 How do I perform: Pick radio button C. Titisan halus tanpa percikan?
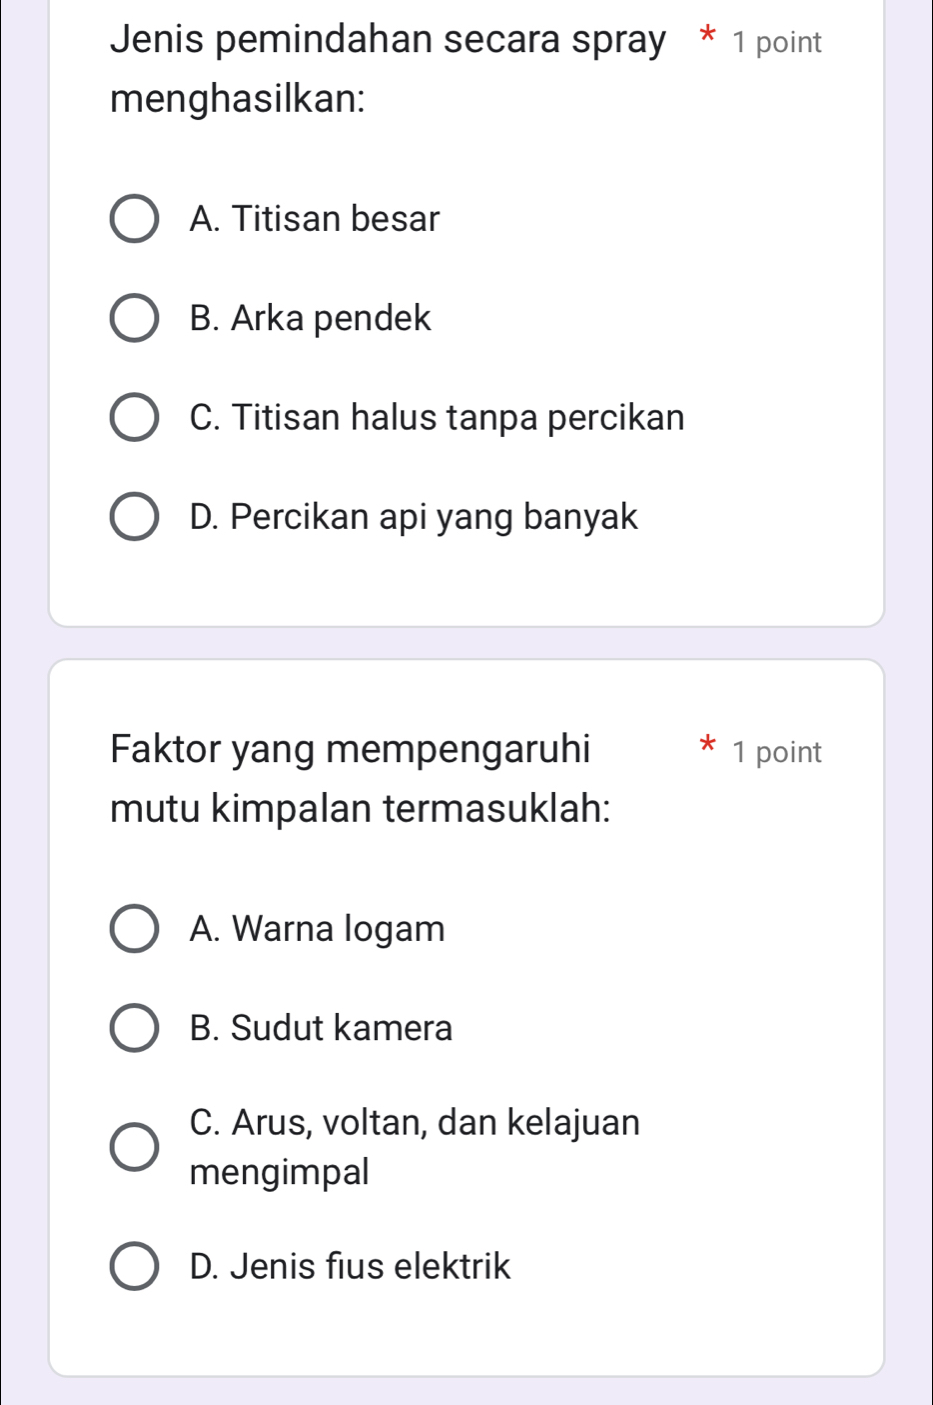[x=133, y=417]
